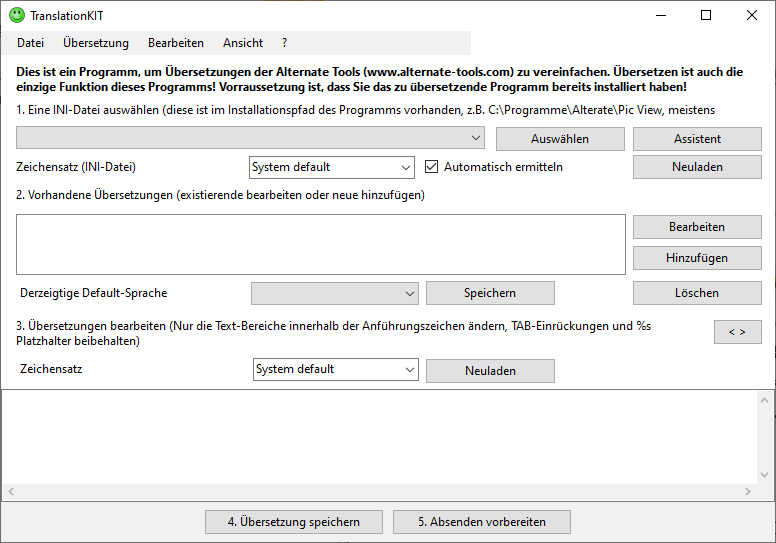The width and height of the screenshot is (776, 543).
Task: Open the lower Zeichensatz System default dropdown
Action: [x=336, y=370]
